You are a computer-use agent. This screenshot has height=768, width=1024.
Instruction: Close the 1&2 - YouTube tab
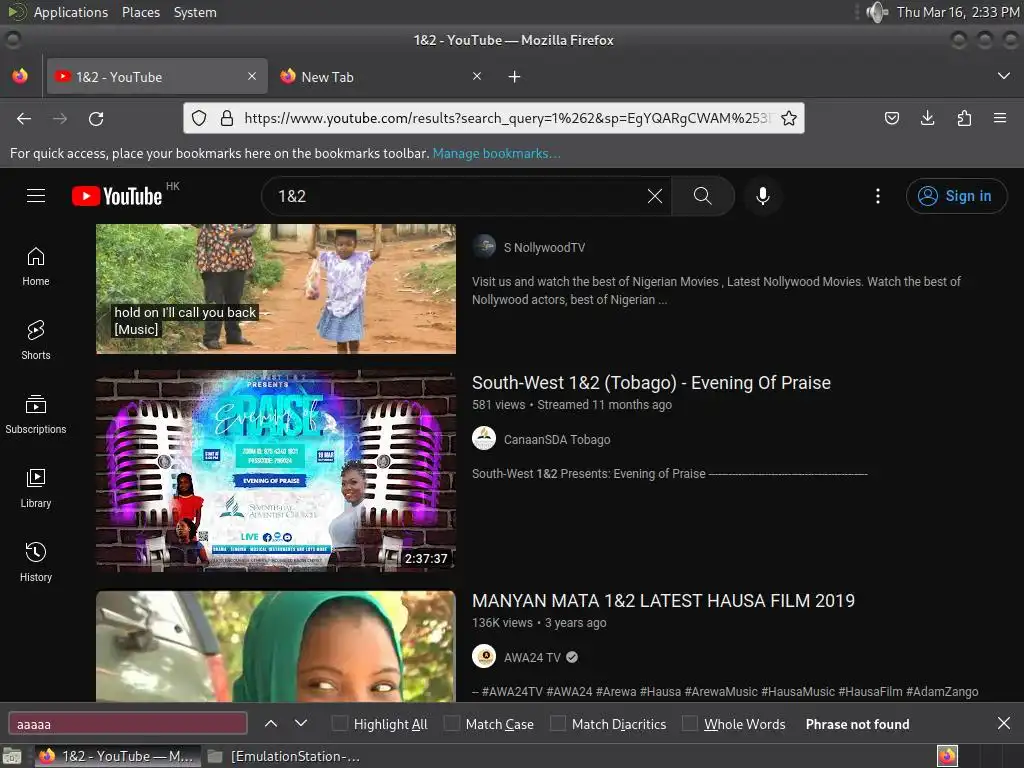coord(252,76)
